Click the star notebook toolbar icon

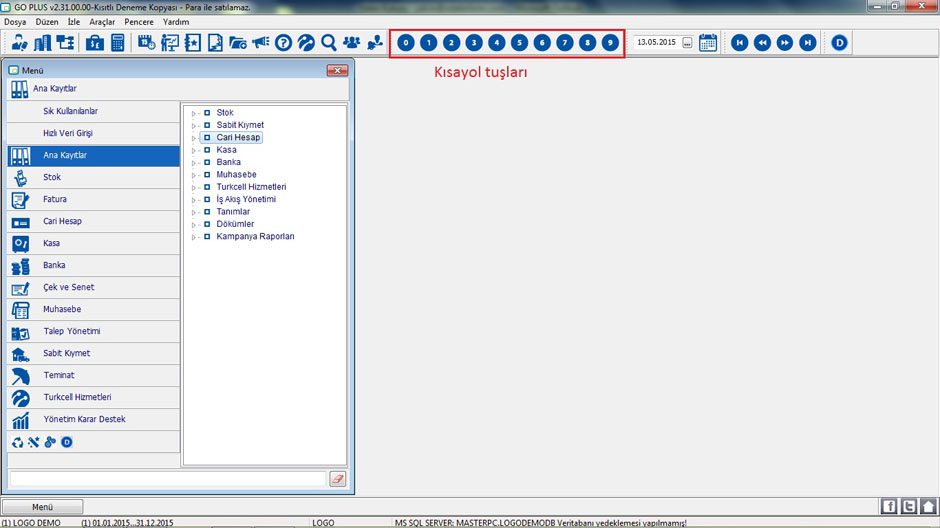(x=193, y=43)
